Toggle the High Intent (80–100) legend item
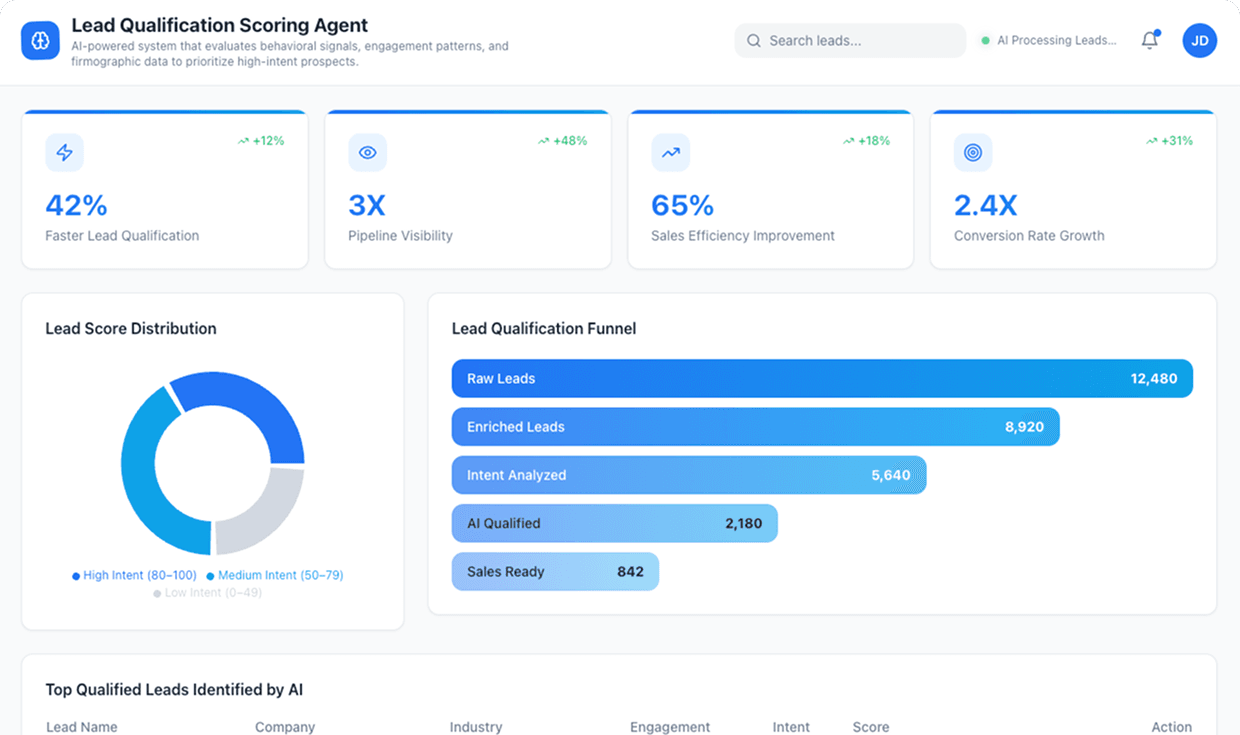Viewport: 1240px width, 735px height. point(136,575)
